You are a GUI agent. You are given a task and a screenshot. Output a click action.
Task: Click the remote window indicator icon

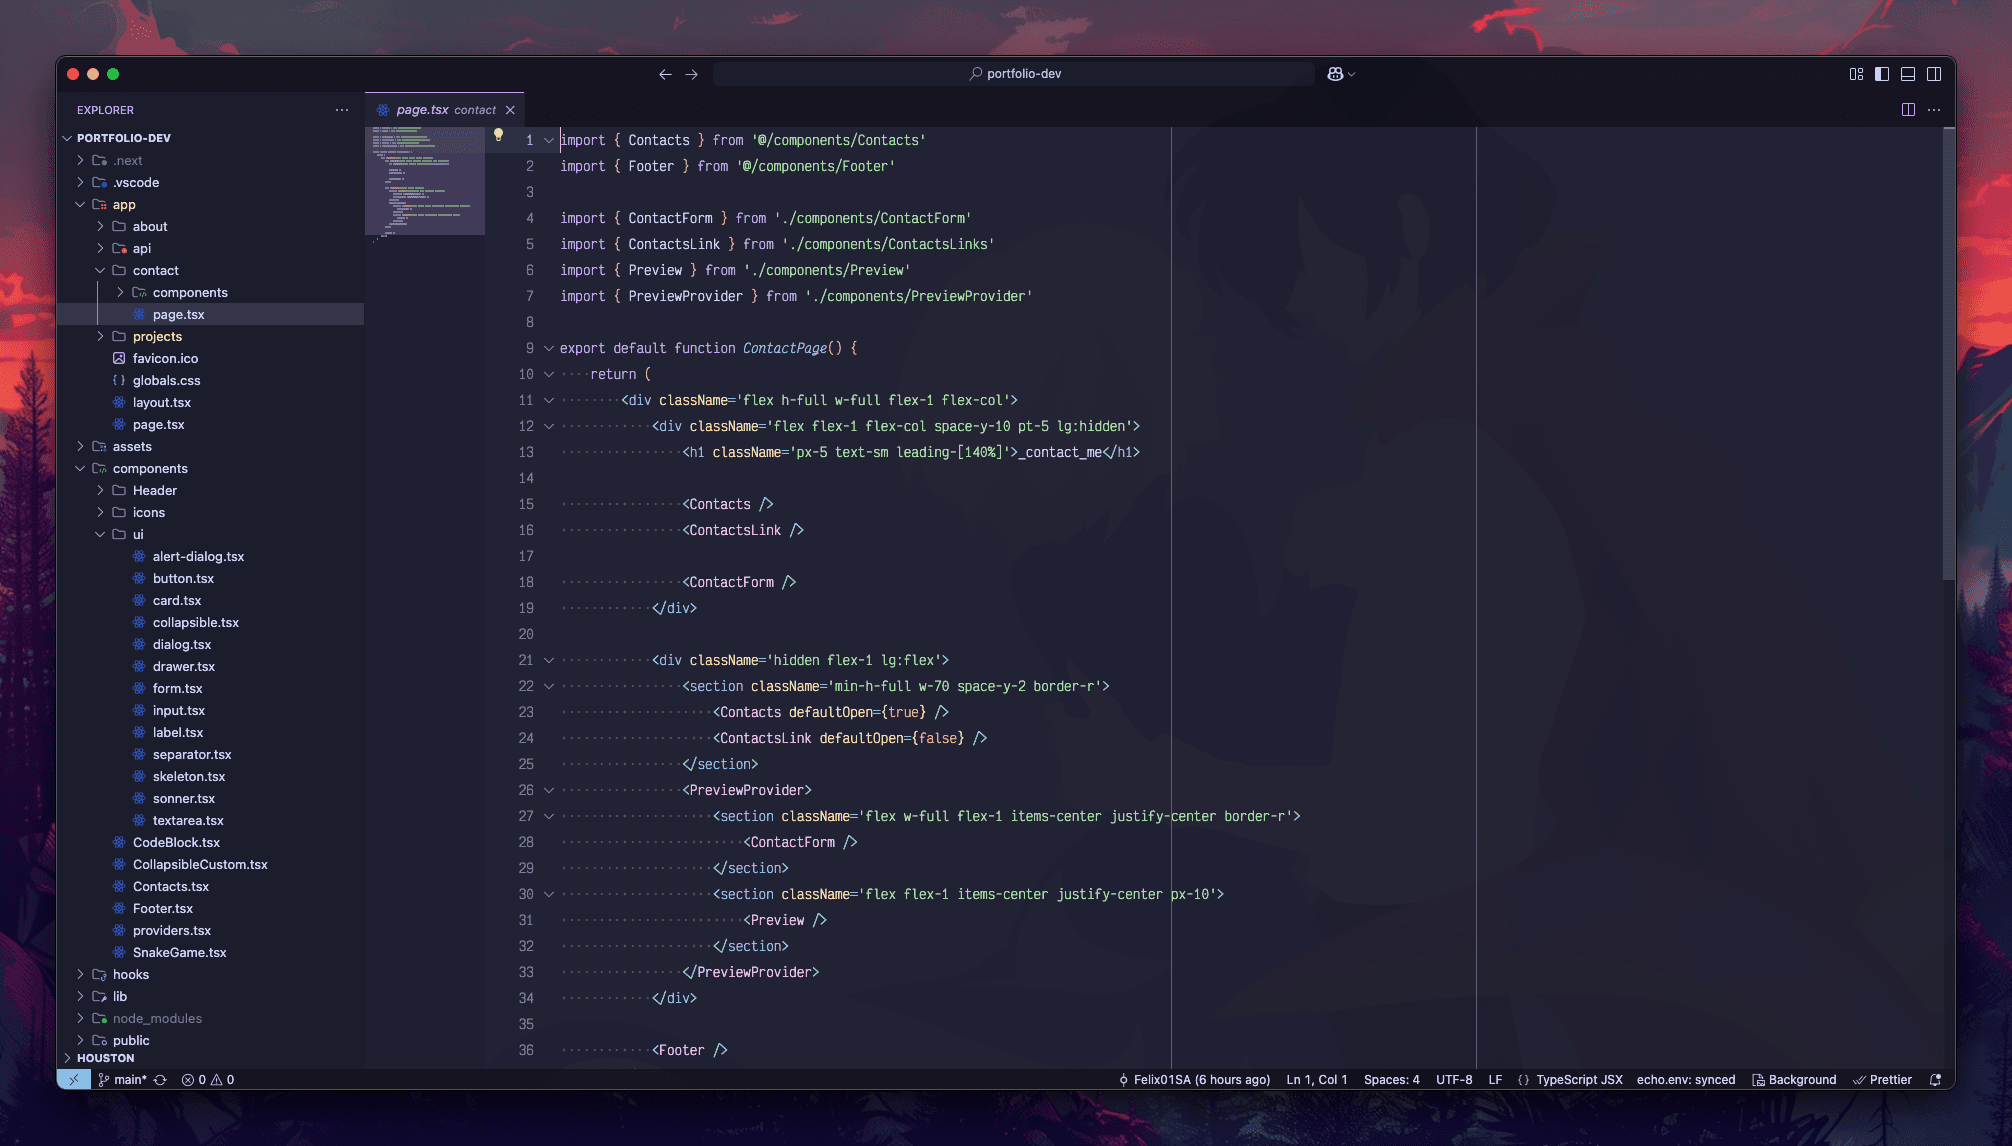click(x=74, y=1080)
